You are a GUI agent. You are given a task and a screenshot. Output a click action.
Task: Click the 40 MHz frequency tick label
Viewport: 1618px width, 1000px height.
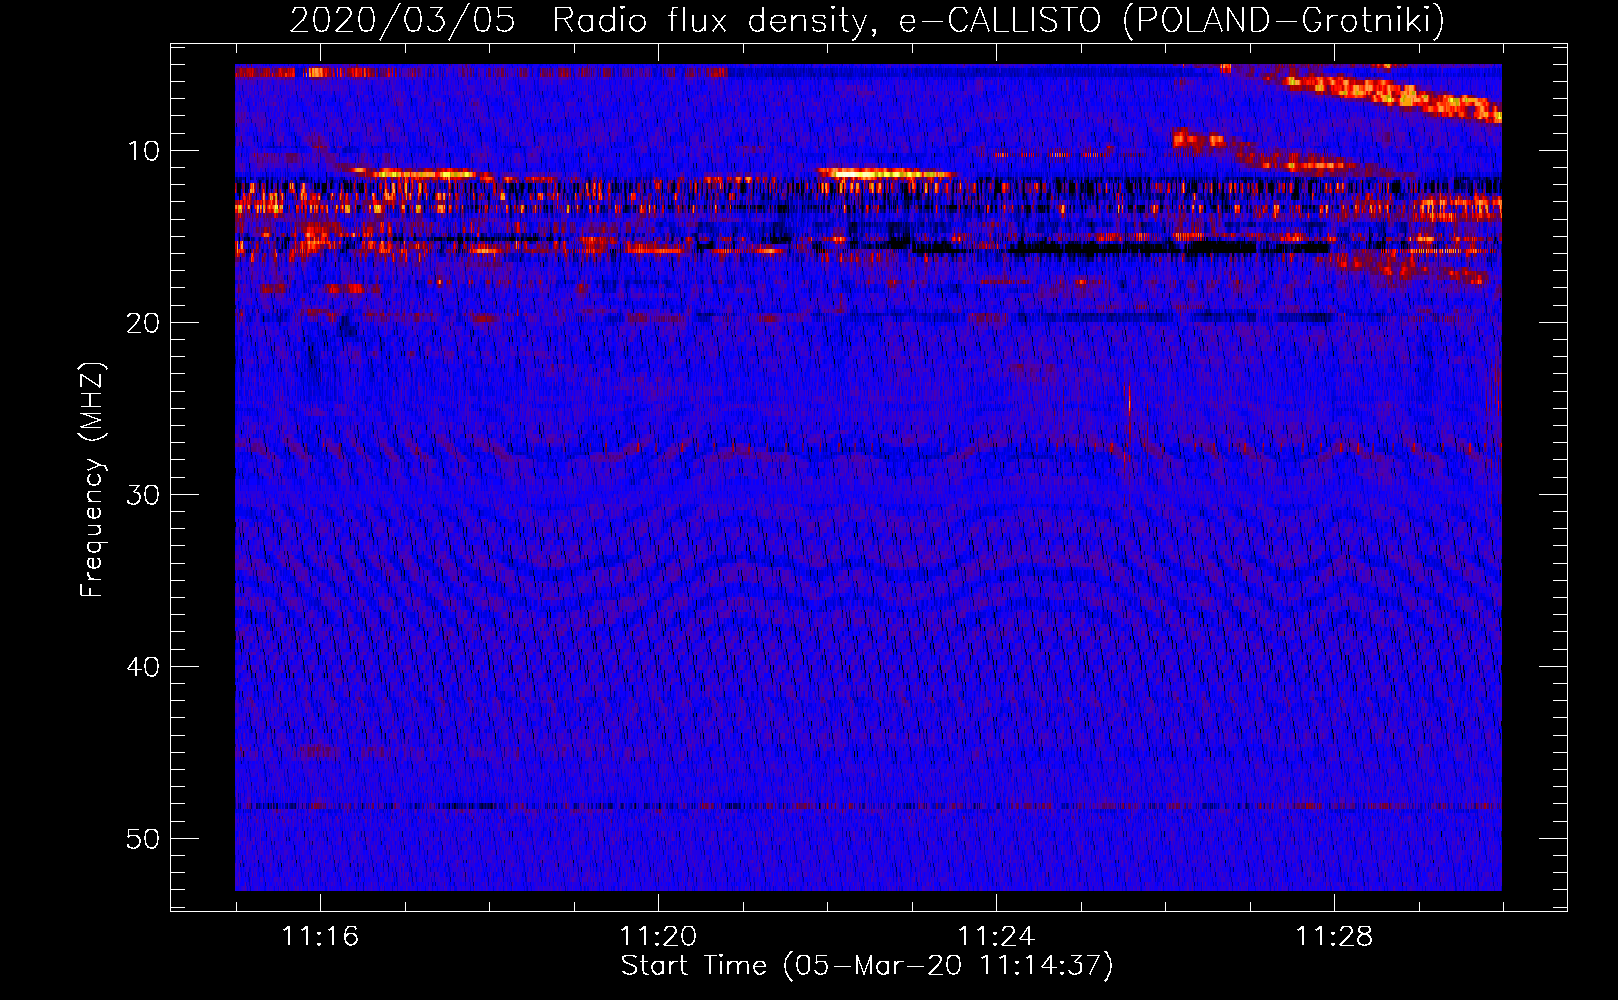[x=144, y=667]
